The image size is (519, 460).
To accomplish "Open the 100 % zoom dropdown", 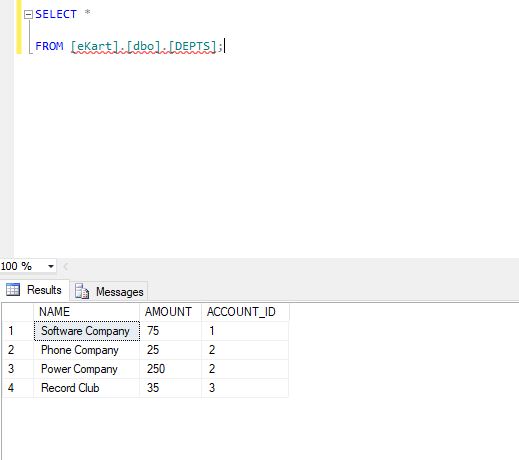I will [x=51, y=266].
